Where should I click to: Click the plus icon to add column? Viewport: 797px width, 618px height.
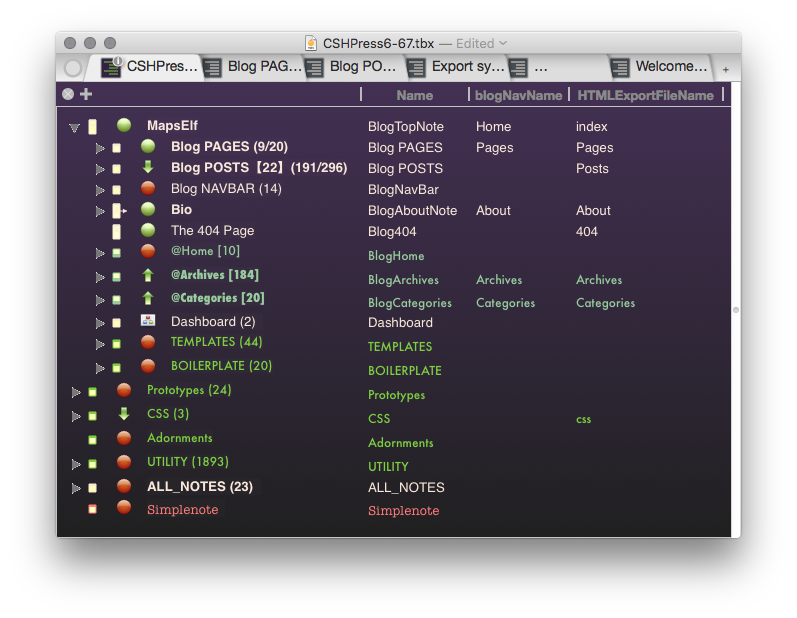click(x=86, y=94)
